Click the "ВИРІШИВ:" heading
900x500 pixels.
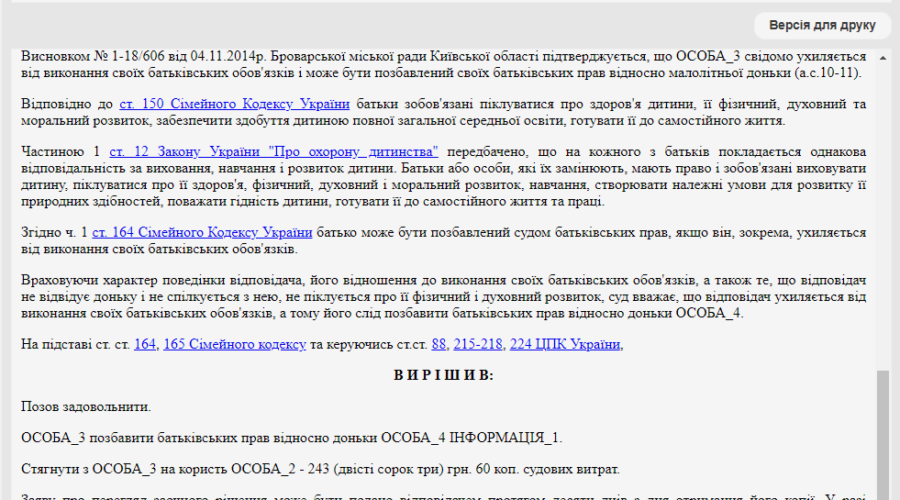443,376
